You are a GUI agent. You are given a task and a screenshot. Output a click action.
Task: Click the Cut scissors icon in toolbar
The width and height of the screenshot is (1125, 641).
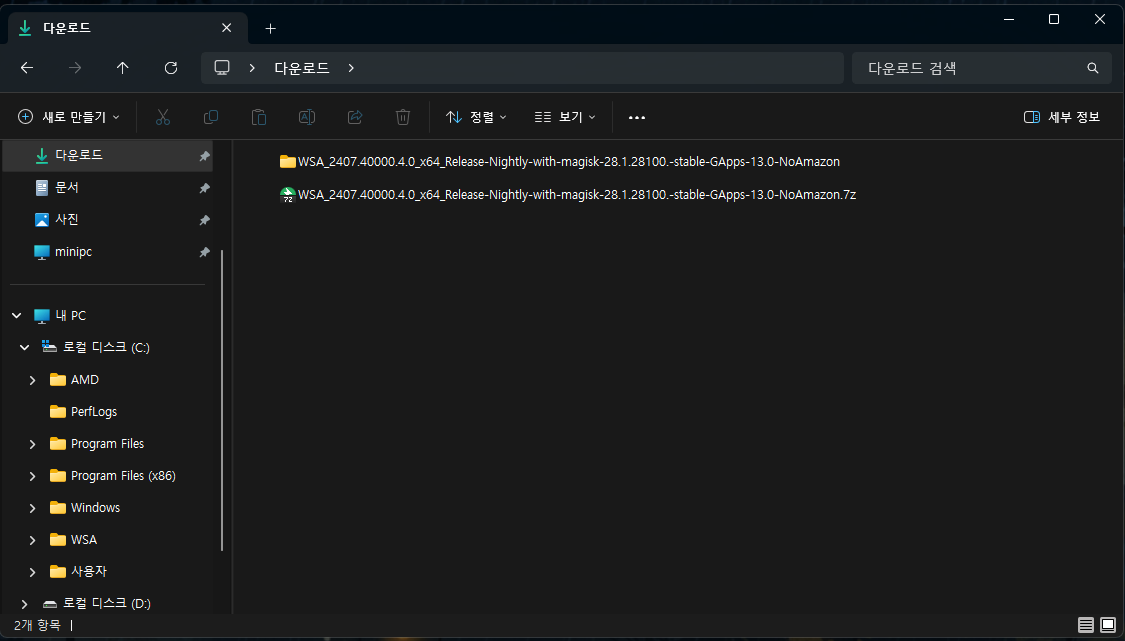(163, 117)
